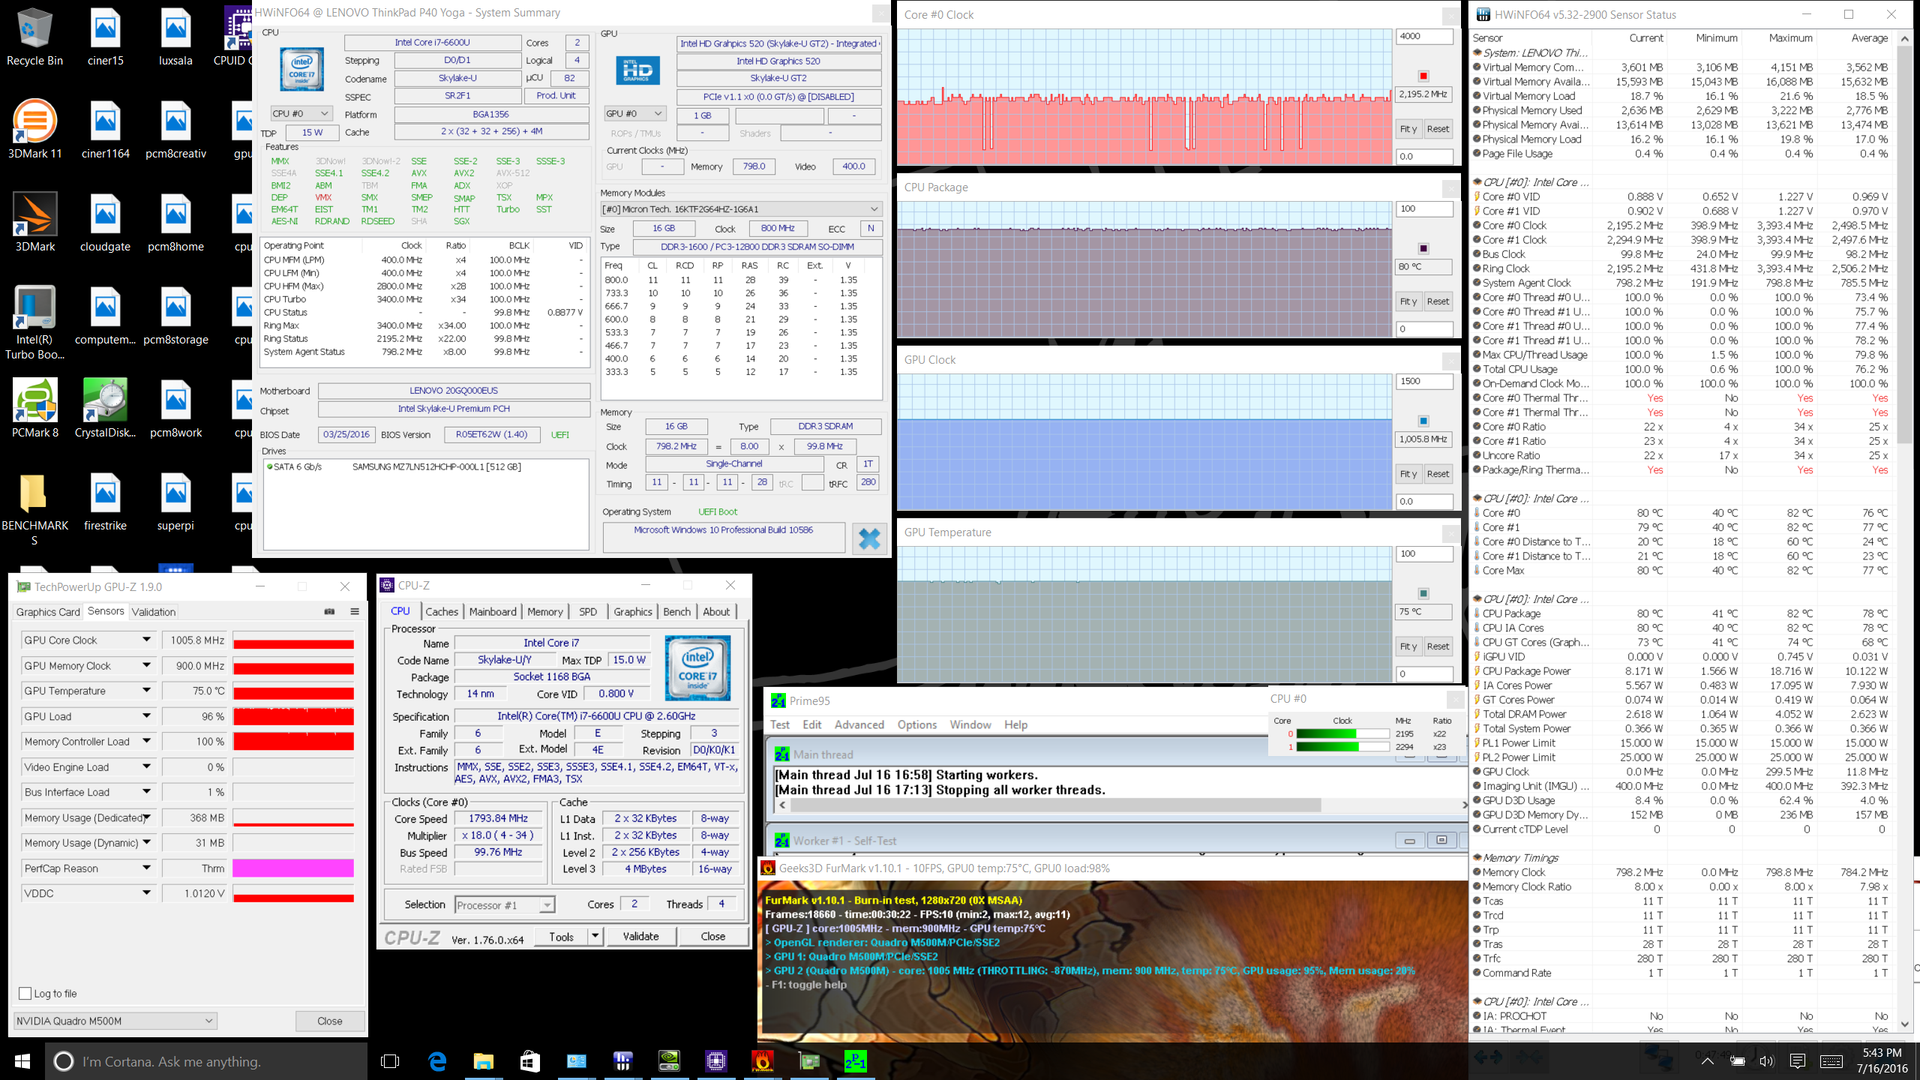Screen dimensions: 1920x1080
Task: Open CPU-Z SPD tab
Action: (588, 612)
